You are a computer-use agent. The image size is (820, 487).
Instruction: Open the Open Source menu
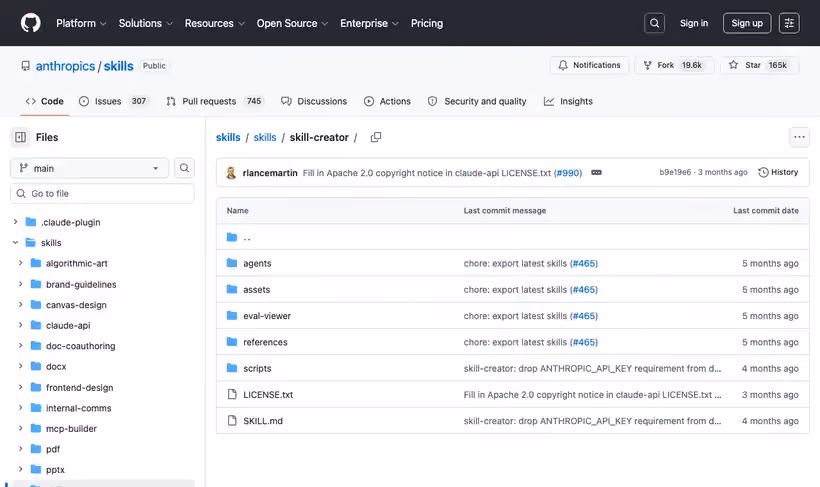point(292,23)
